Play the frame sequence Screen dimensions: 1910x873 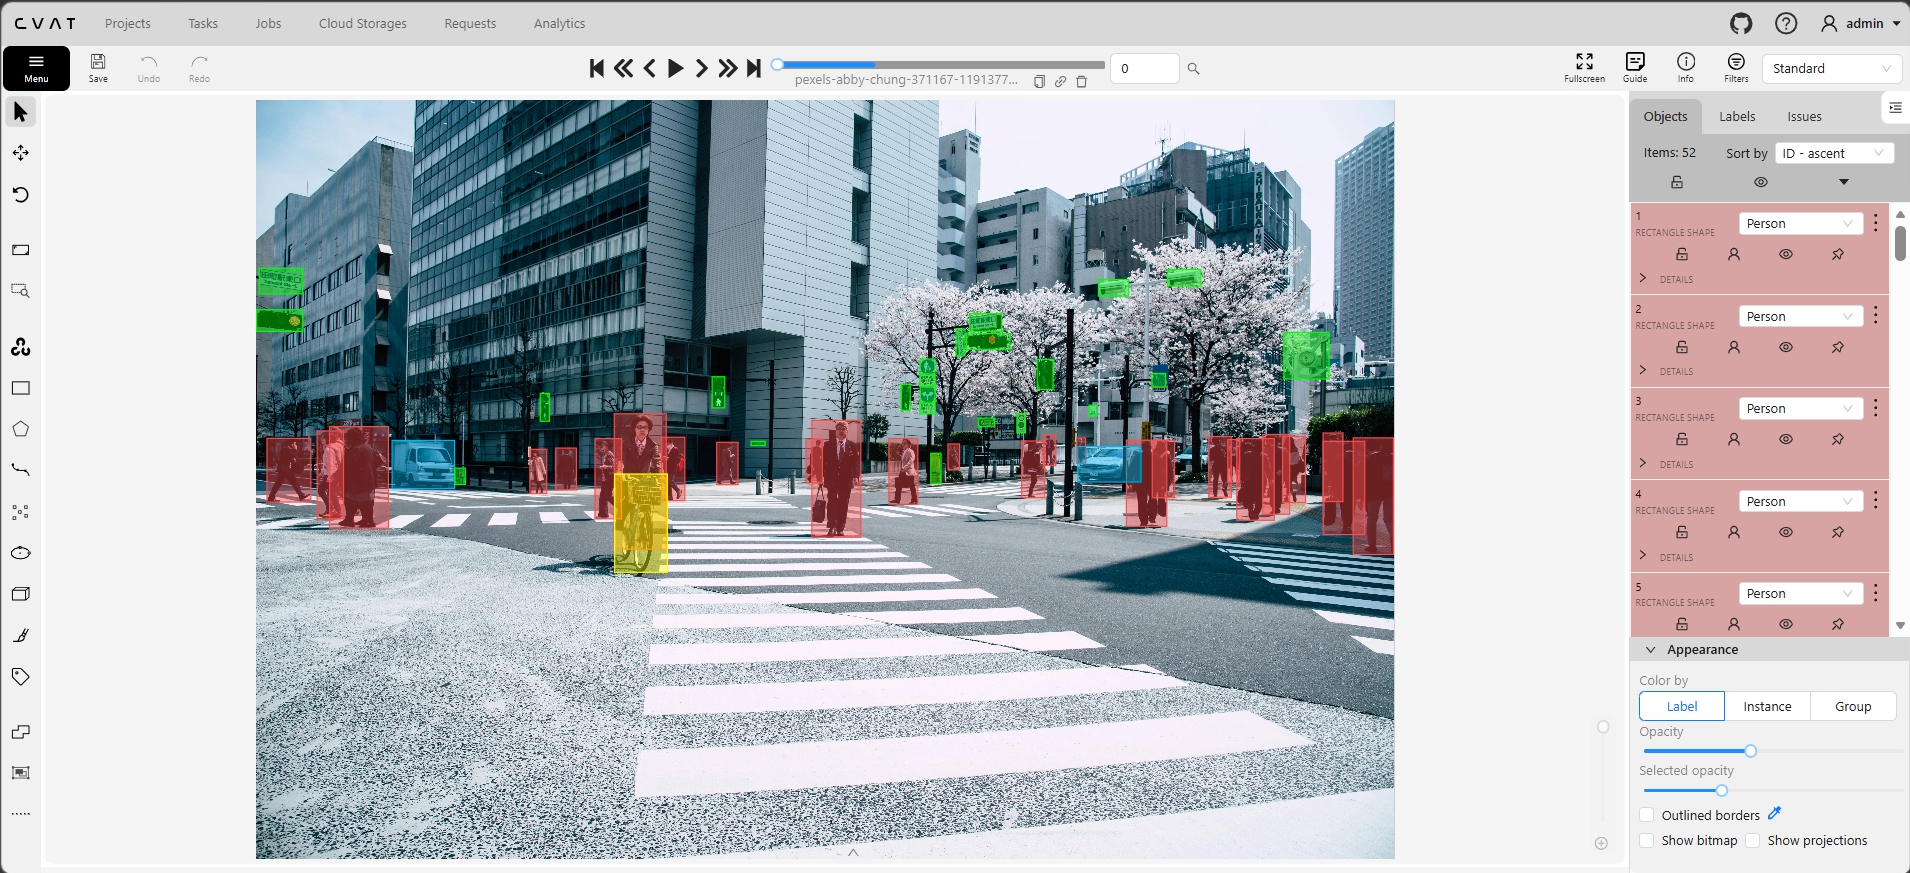pos(676,68)
